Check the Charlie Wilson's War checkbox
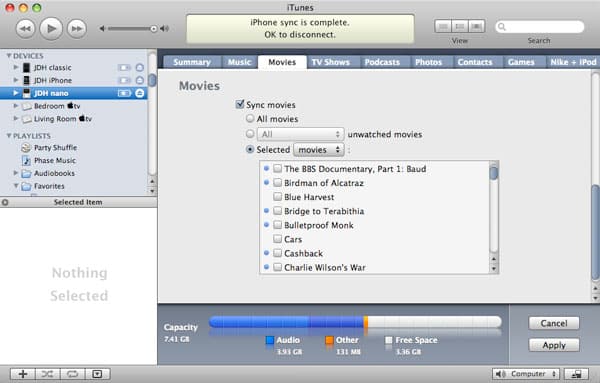Viewport: 600px width, 383px height. point(278,267)
